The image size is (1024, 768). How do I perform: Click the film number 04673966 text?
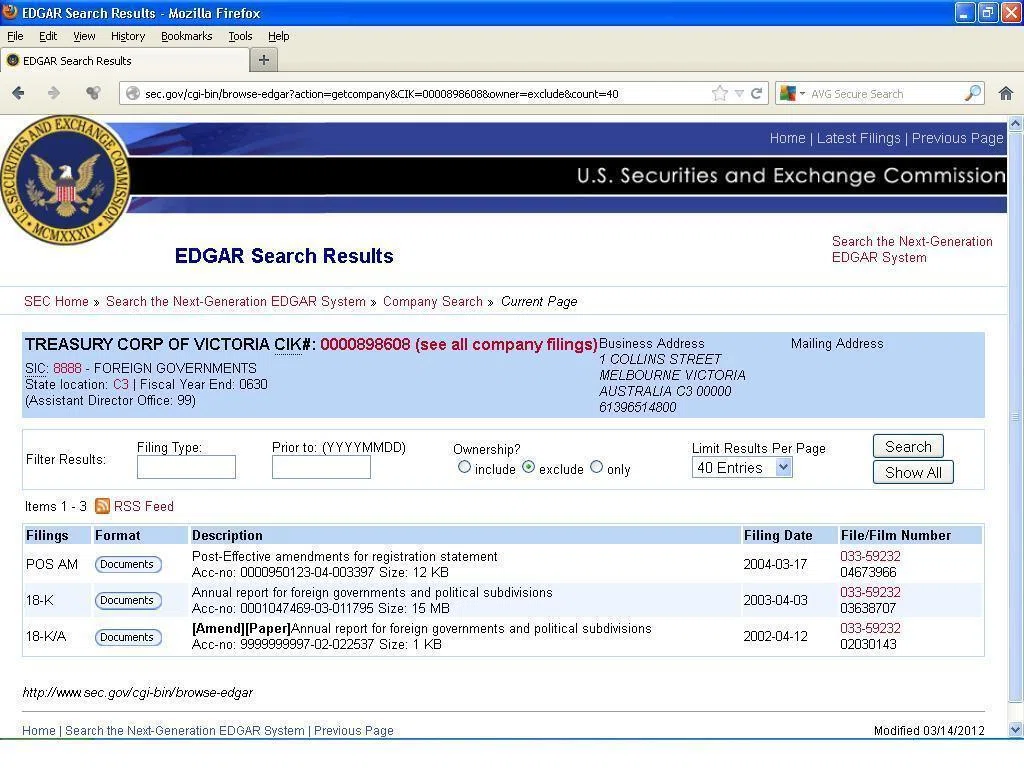[868, 572]
